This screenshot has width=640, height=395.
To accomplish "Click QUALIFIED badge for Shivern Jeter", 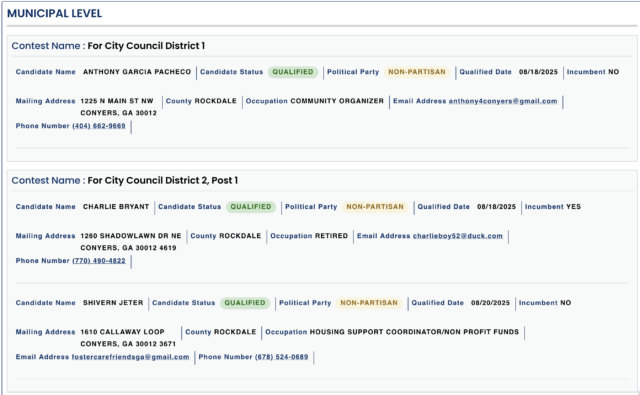I will pos(245,303).
